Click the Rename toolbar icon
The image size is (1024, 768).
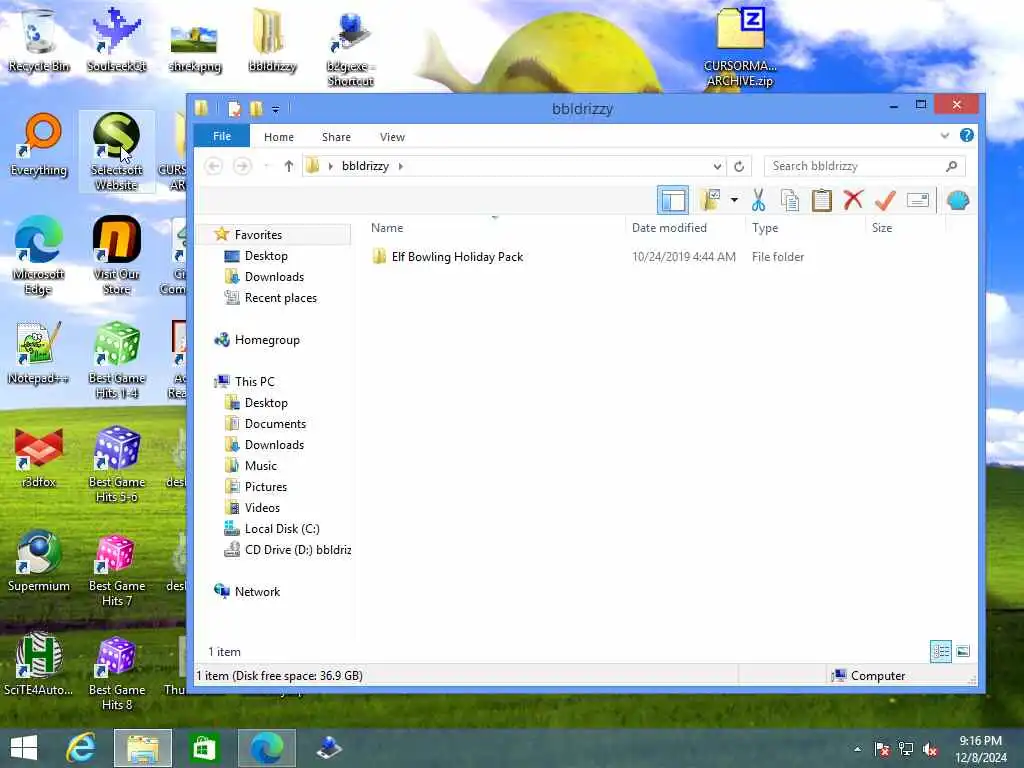tap(918, 200)
